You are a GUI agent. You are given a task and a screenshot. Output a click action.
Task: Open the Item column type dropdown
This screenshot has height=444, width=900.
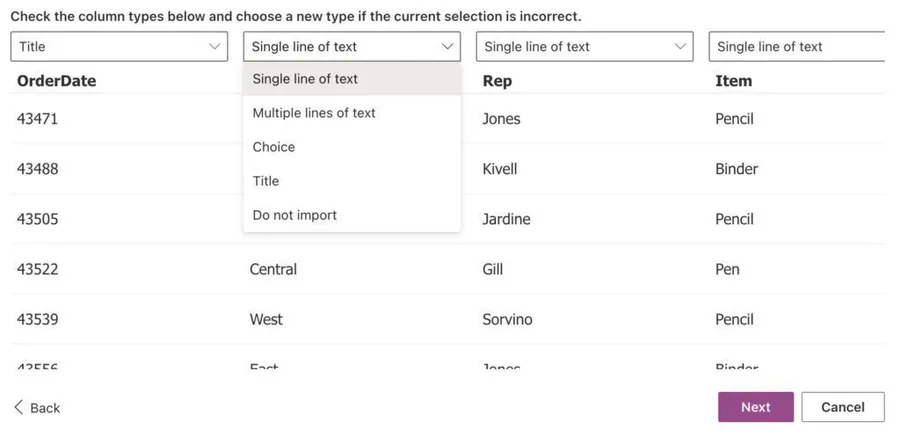point(796,46)
